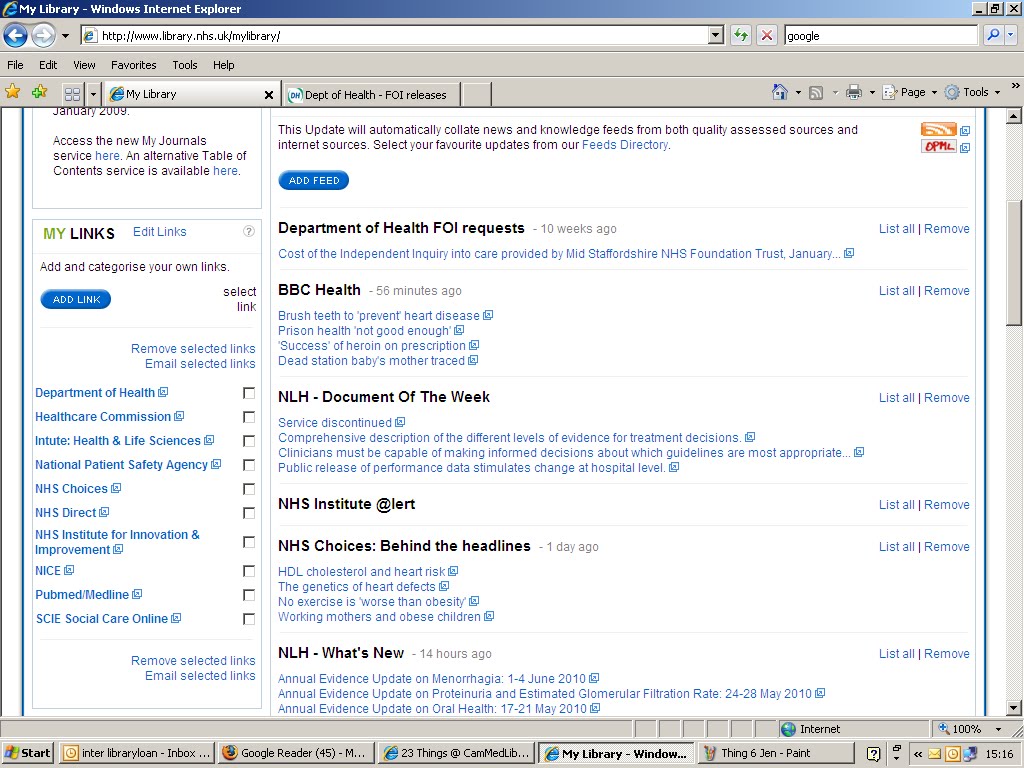Remove the BBC Health feed
The image size is (1024, 768).
click(946, 291)
